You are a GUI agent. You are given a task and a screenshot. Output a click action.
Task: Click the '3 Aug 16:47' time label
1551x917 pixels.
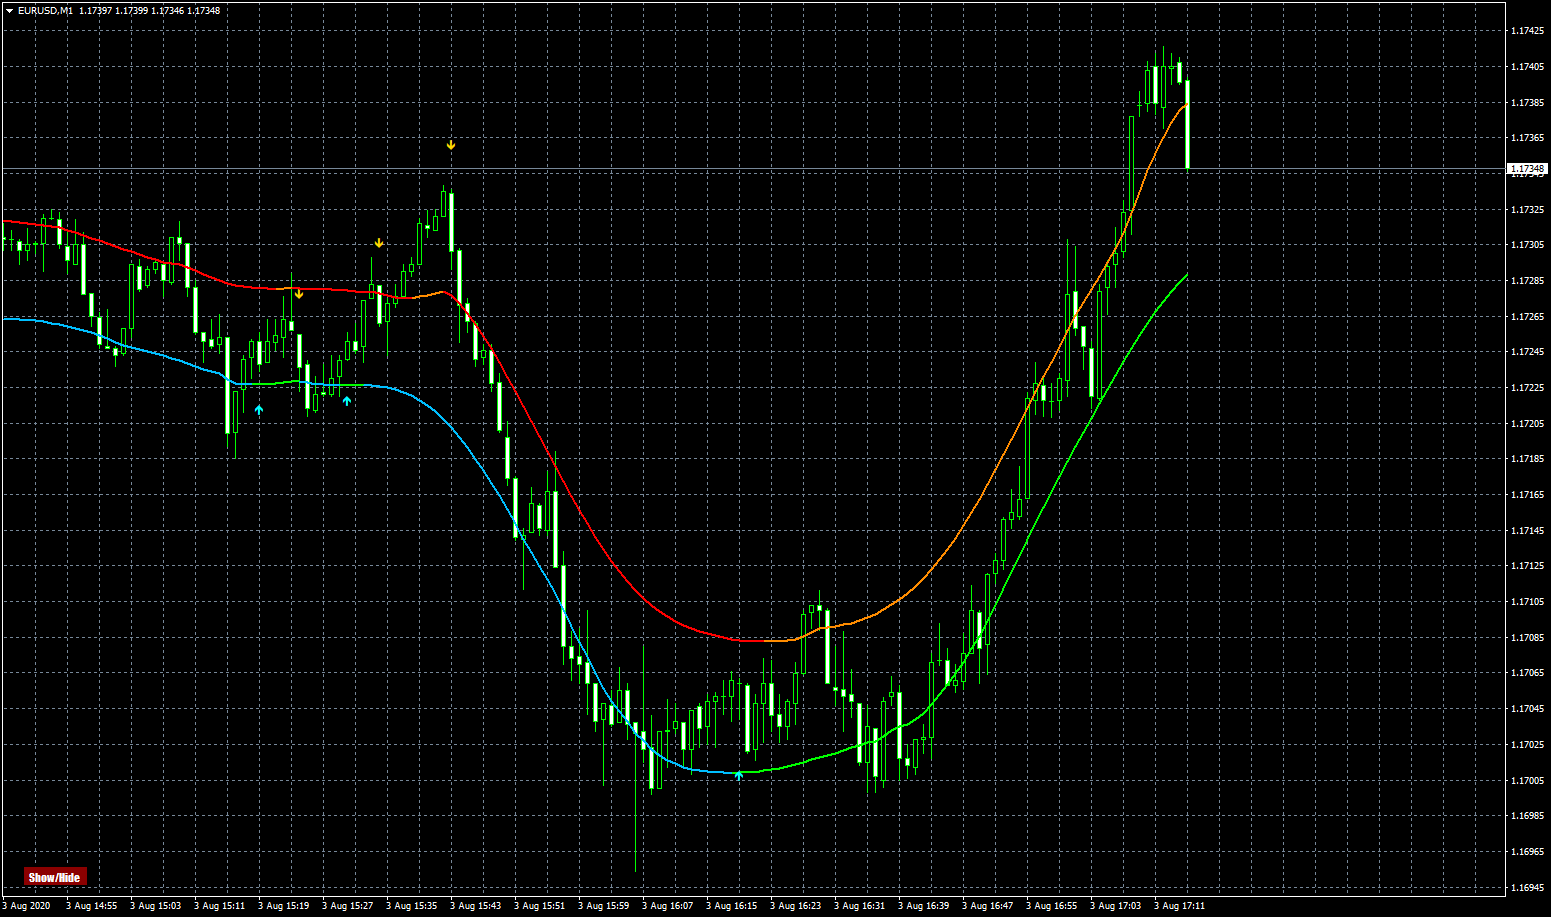point(988,906)
